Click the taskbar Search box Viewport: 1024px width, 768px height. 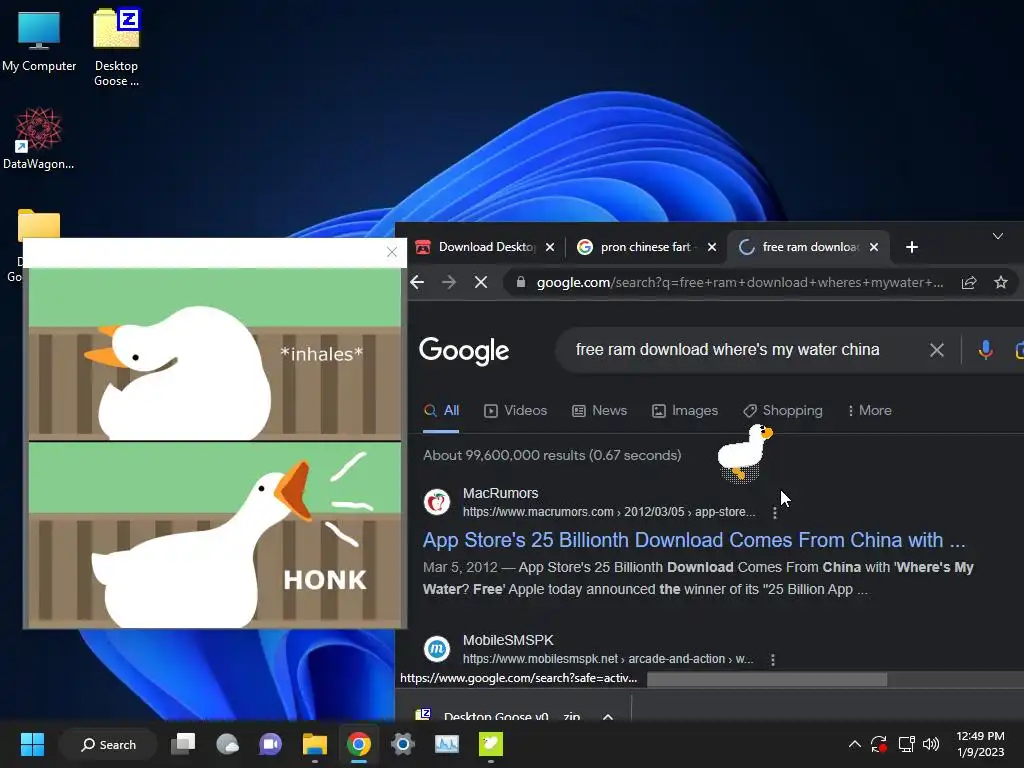(x=108, y=744)
